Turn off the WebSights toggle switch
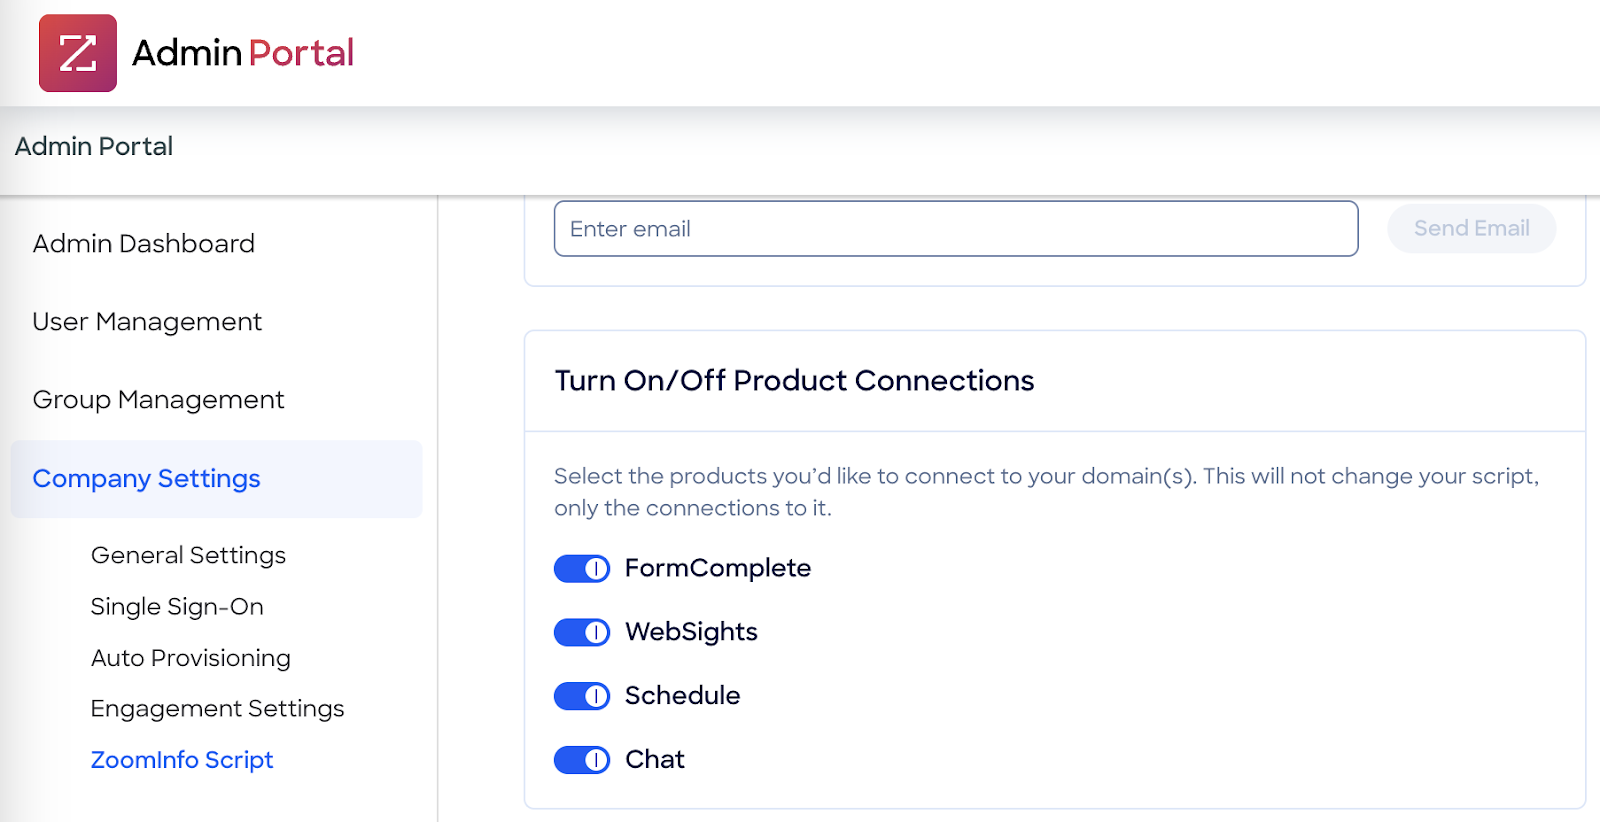Screen dimensions: 1600x822 [x=582, y=633]
